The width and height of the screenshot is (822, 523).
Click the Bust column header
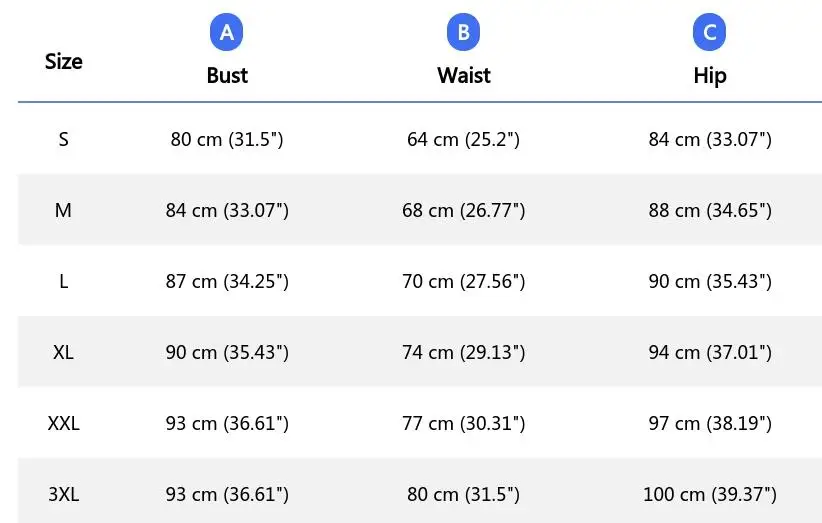(x=227, y=76)
